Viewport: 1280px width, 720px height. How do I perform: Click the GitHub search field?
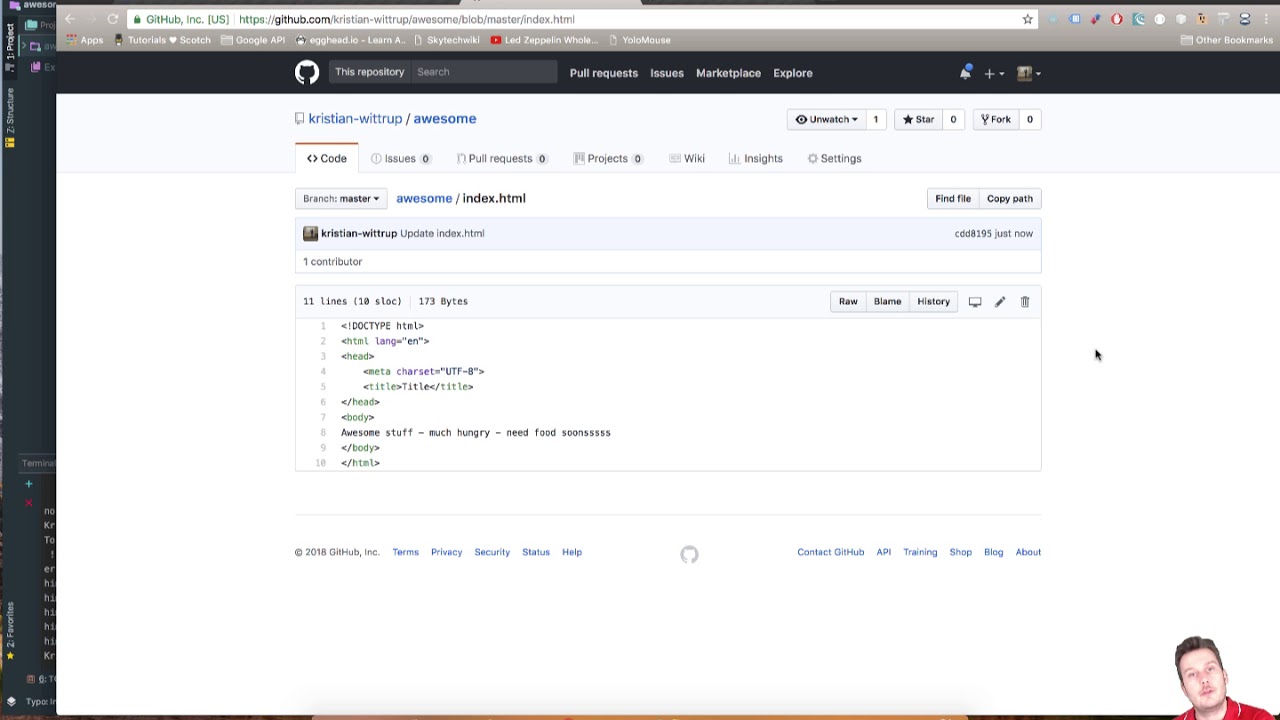coord(483,72)
